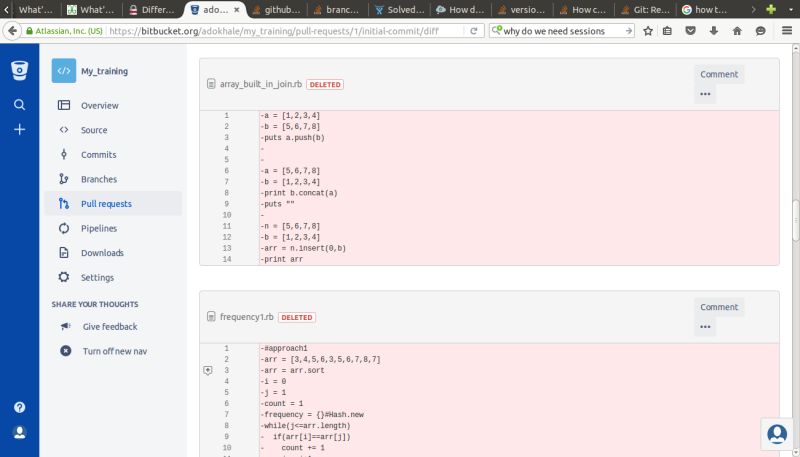The image size is (800, 457).
Task: Switch to the 'Differ...' tab
Action: click(x=152, y=9)
